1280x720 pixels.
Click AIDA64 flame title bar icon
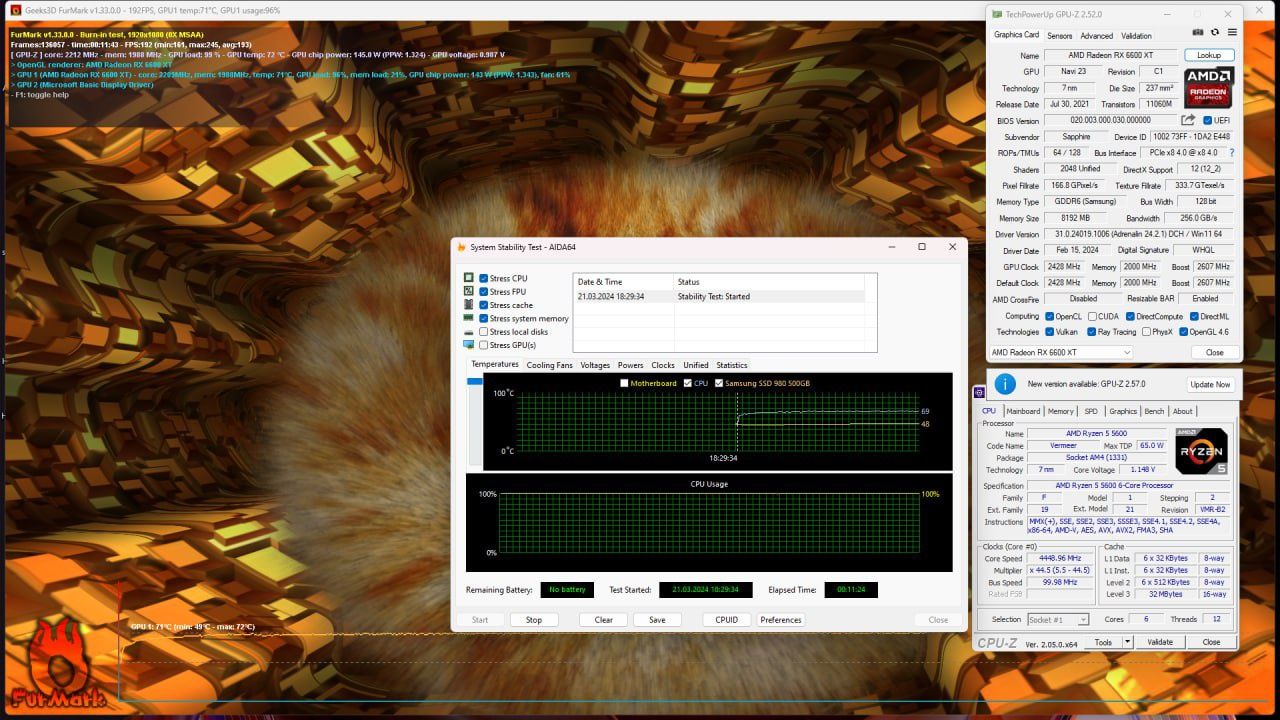[x=460, y=247]
